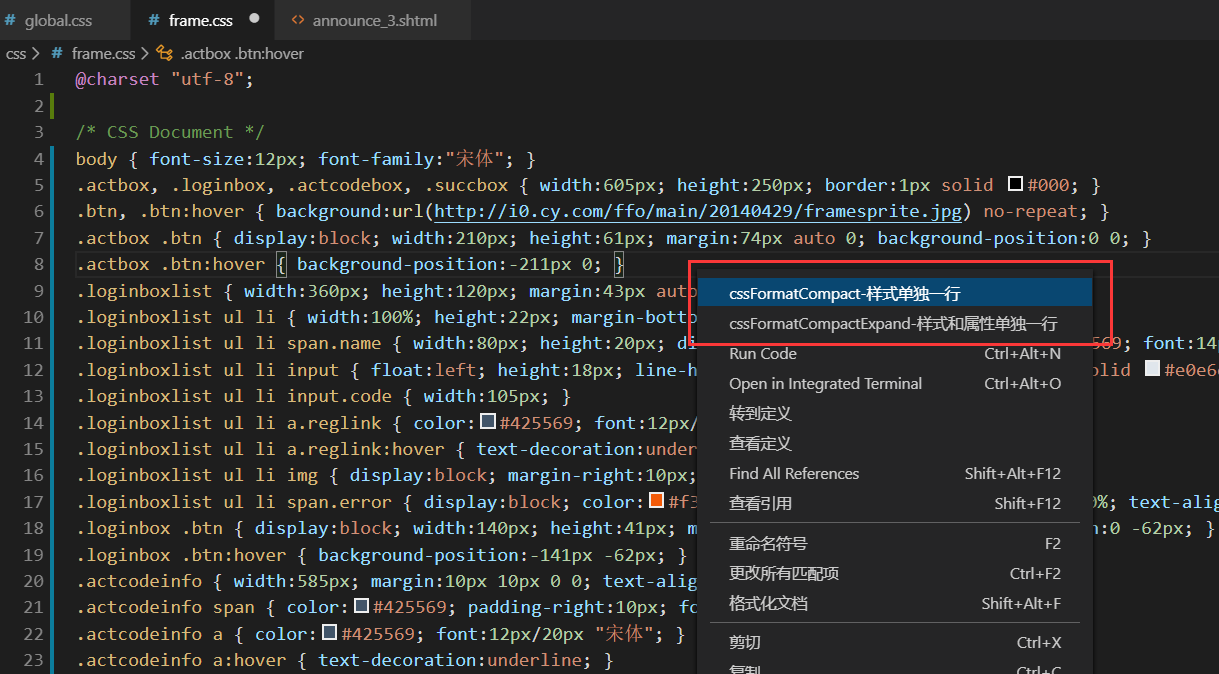Click the body selector on line 4
The width and height of the screenshot is (1219, 674).
(x=97, y=158)
